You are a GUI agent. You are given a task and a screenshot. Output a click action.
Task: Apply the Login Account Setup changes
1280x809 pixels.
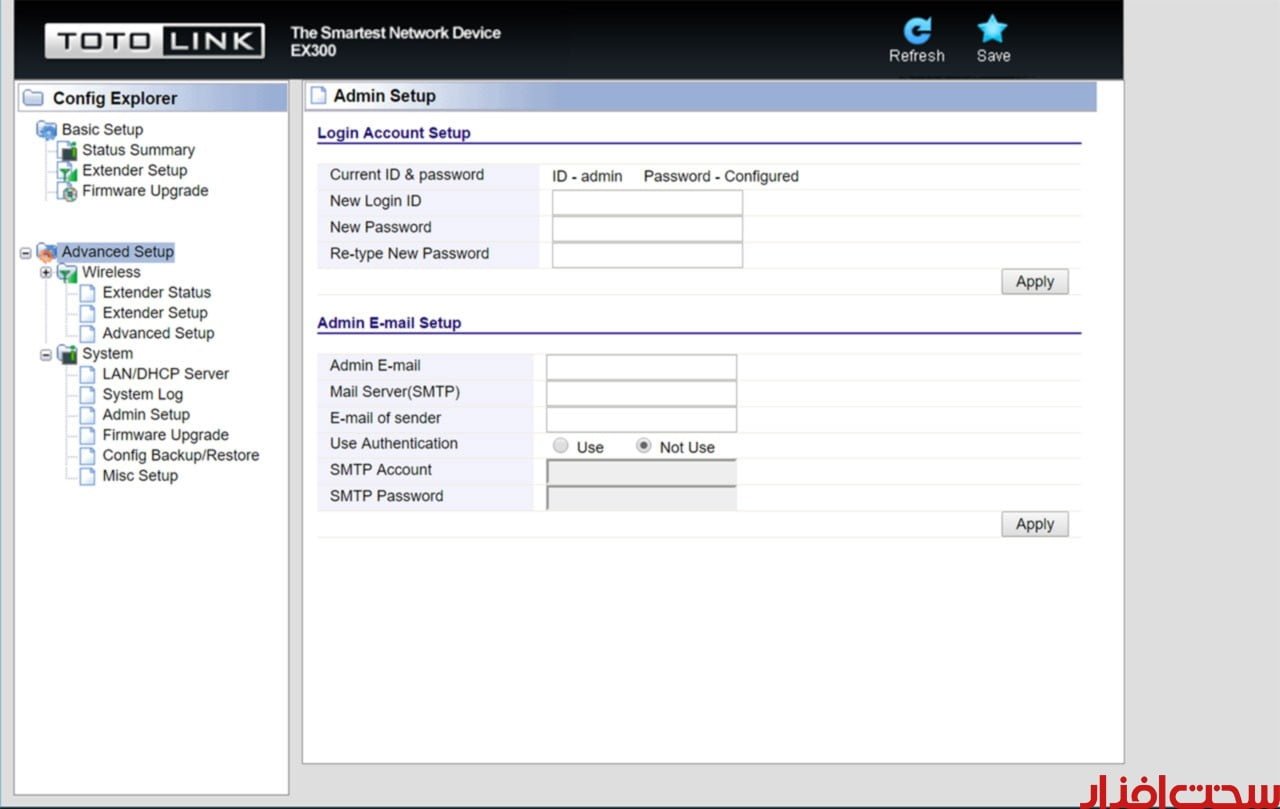[1034, 282]
